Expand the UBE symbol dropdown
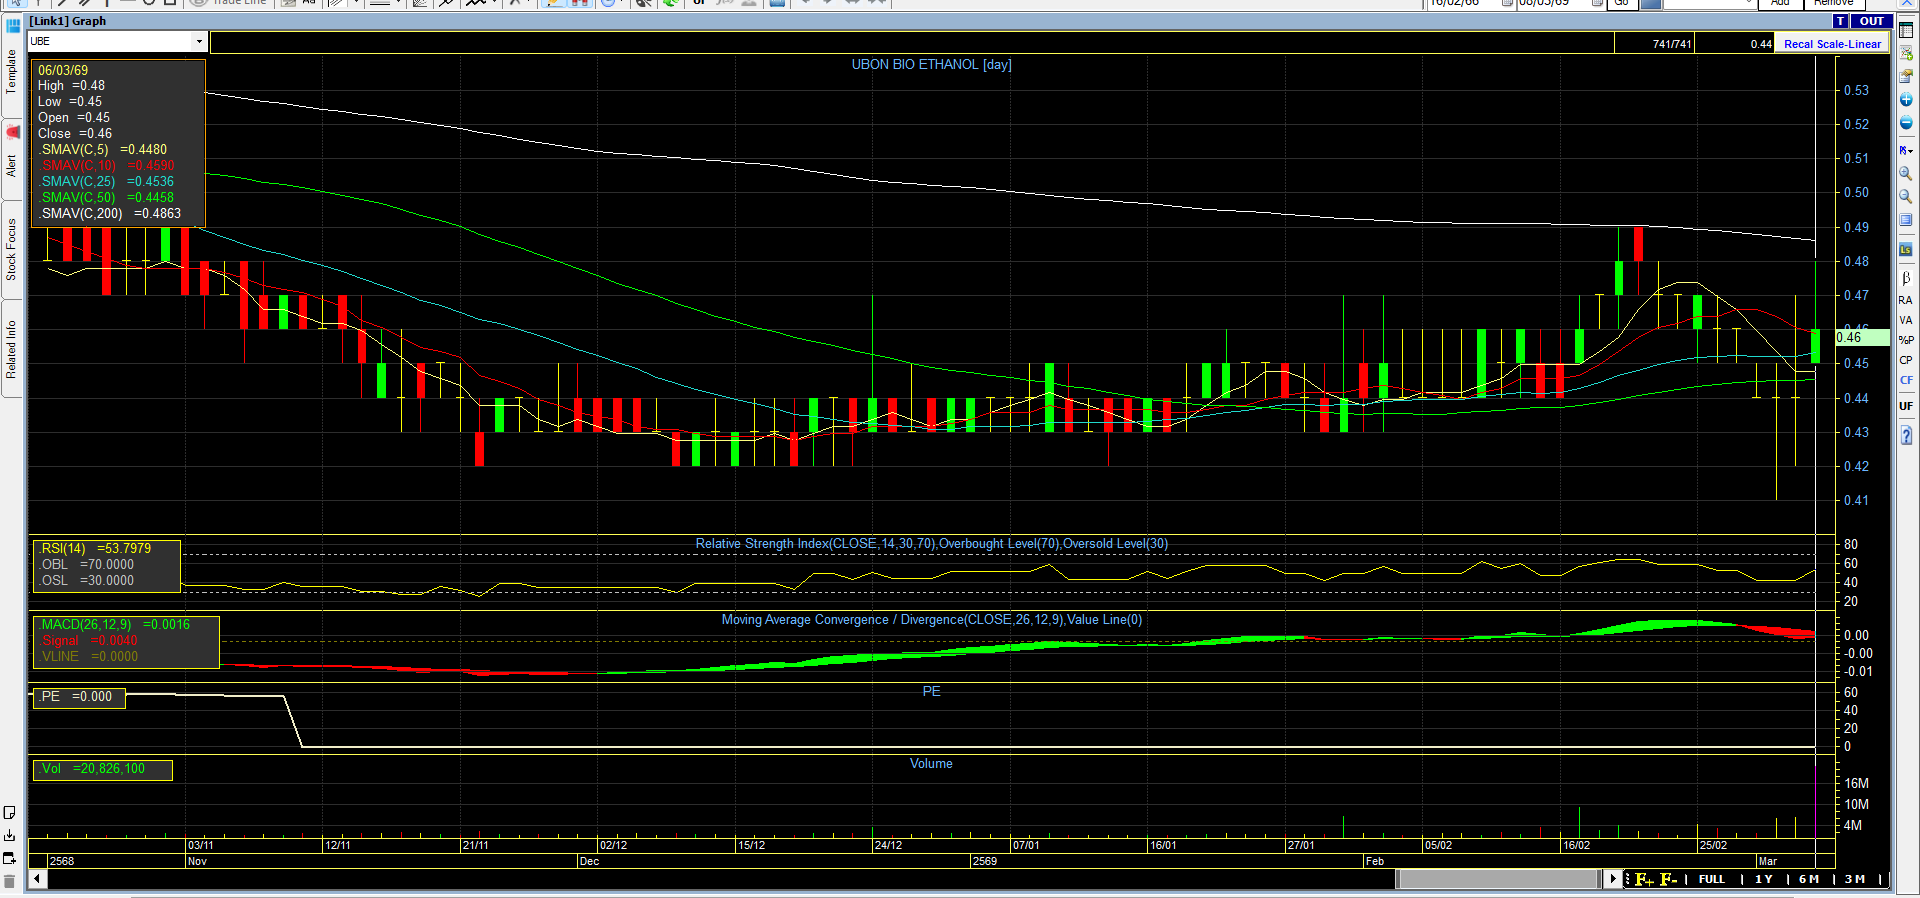The image size is (1920, 898). [199, 41]
